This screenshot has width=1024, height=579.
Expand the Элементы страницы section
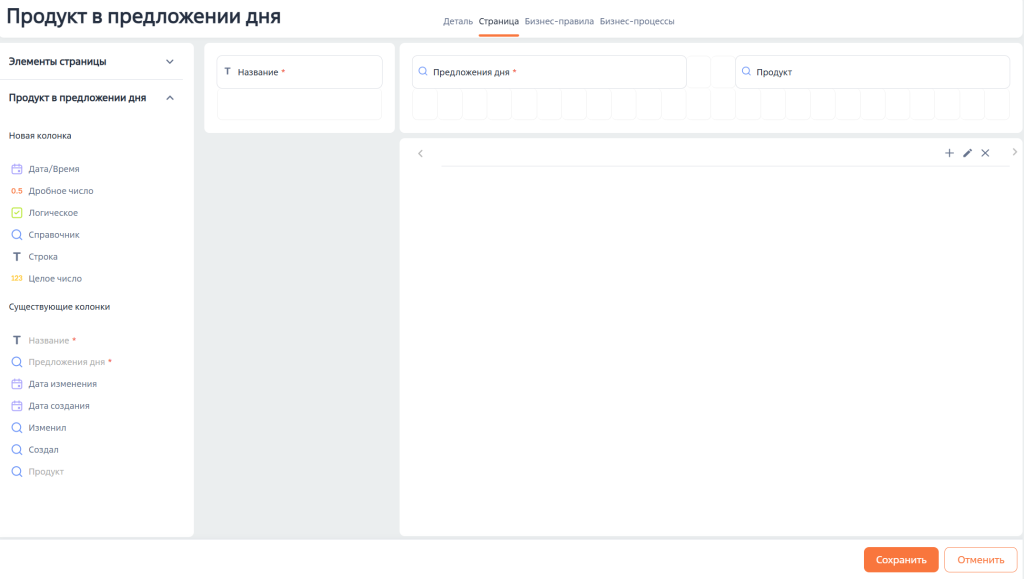[x=170, y=61]
